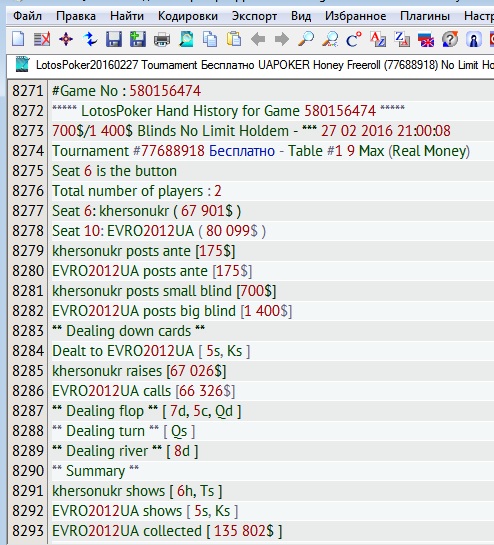Click the blue swap arrows icon
This screenshot has width=494, height=545.
tap(90, 39)
